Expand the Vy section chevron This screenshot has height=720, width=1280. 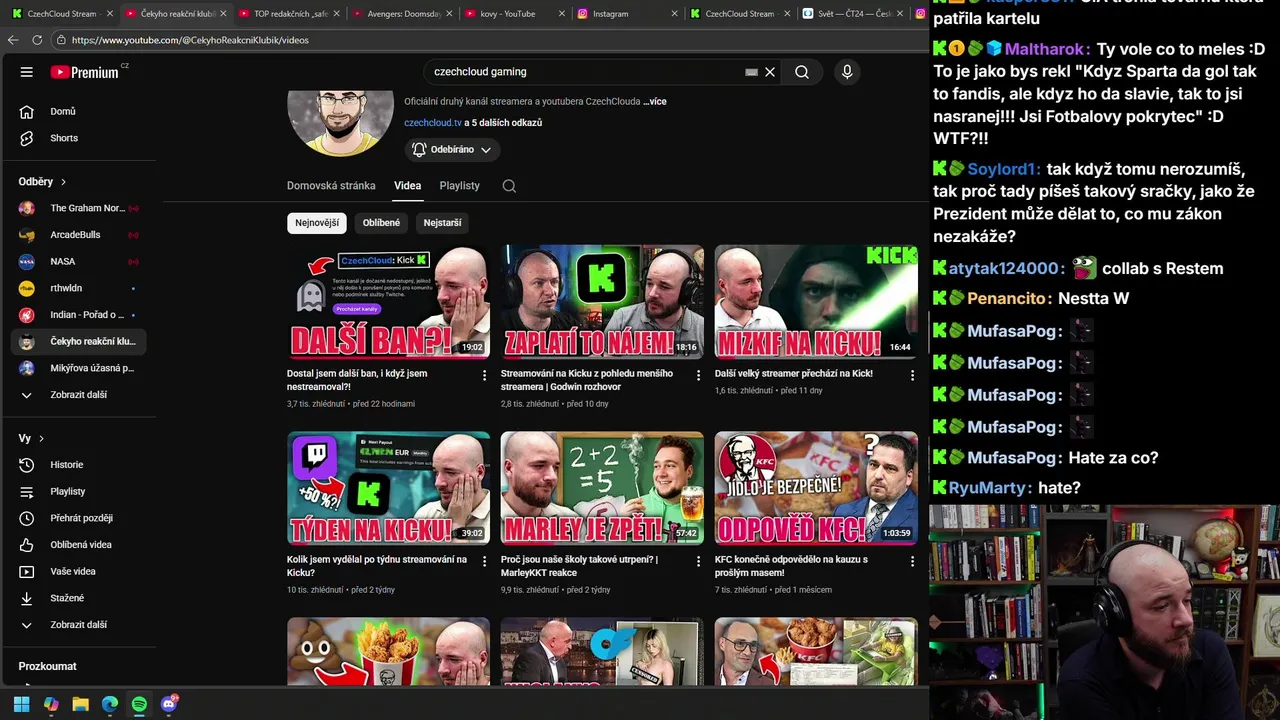(41, 438)
